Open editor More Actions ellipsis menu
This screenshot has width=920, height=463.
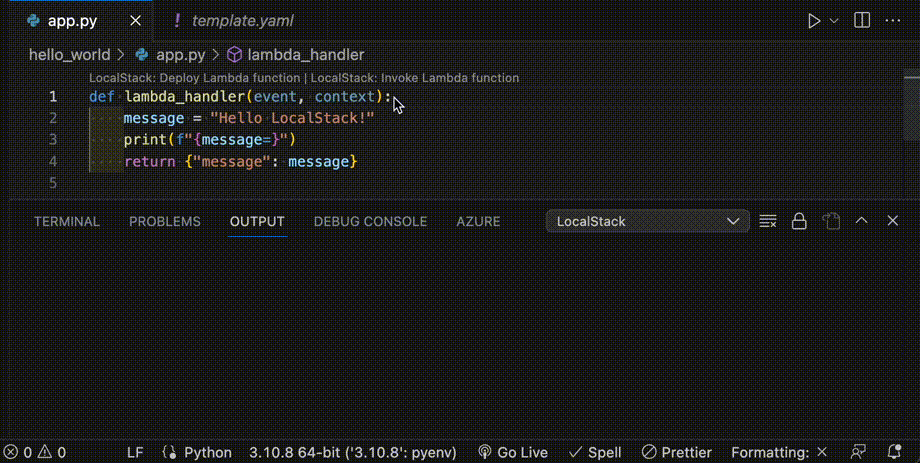point(893,21)
